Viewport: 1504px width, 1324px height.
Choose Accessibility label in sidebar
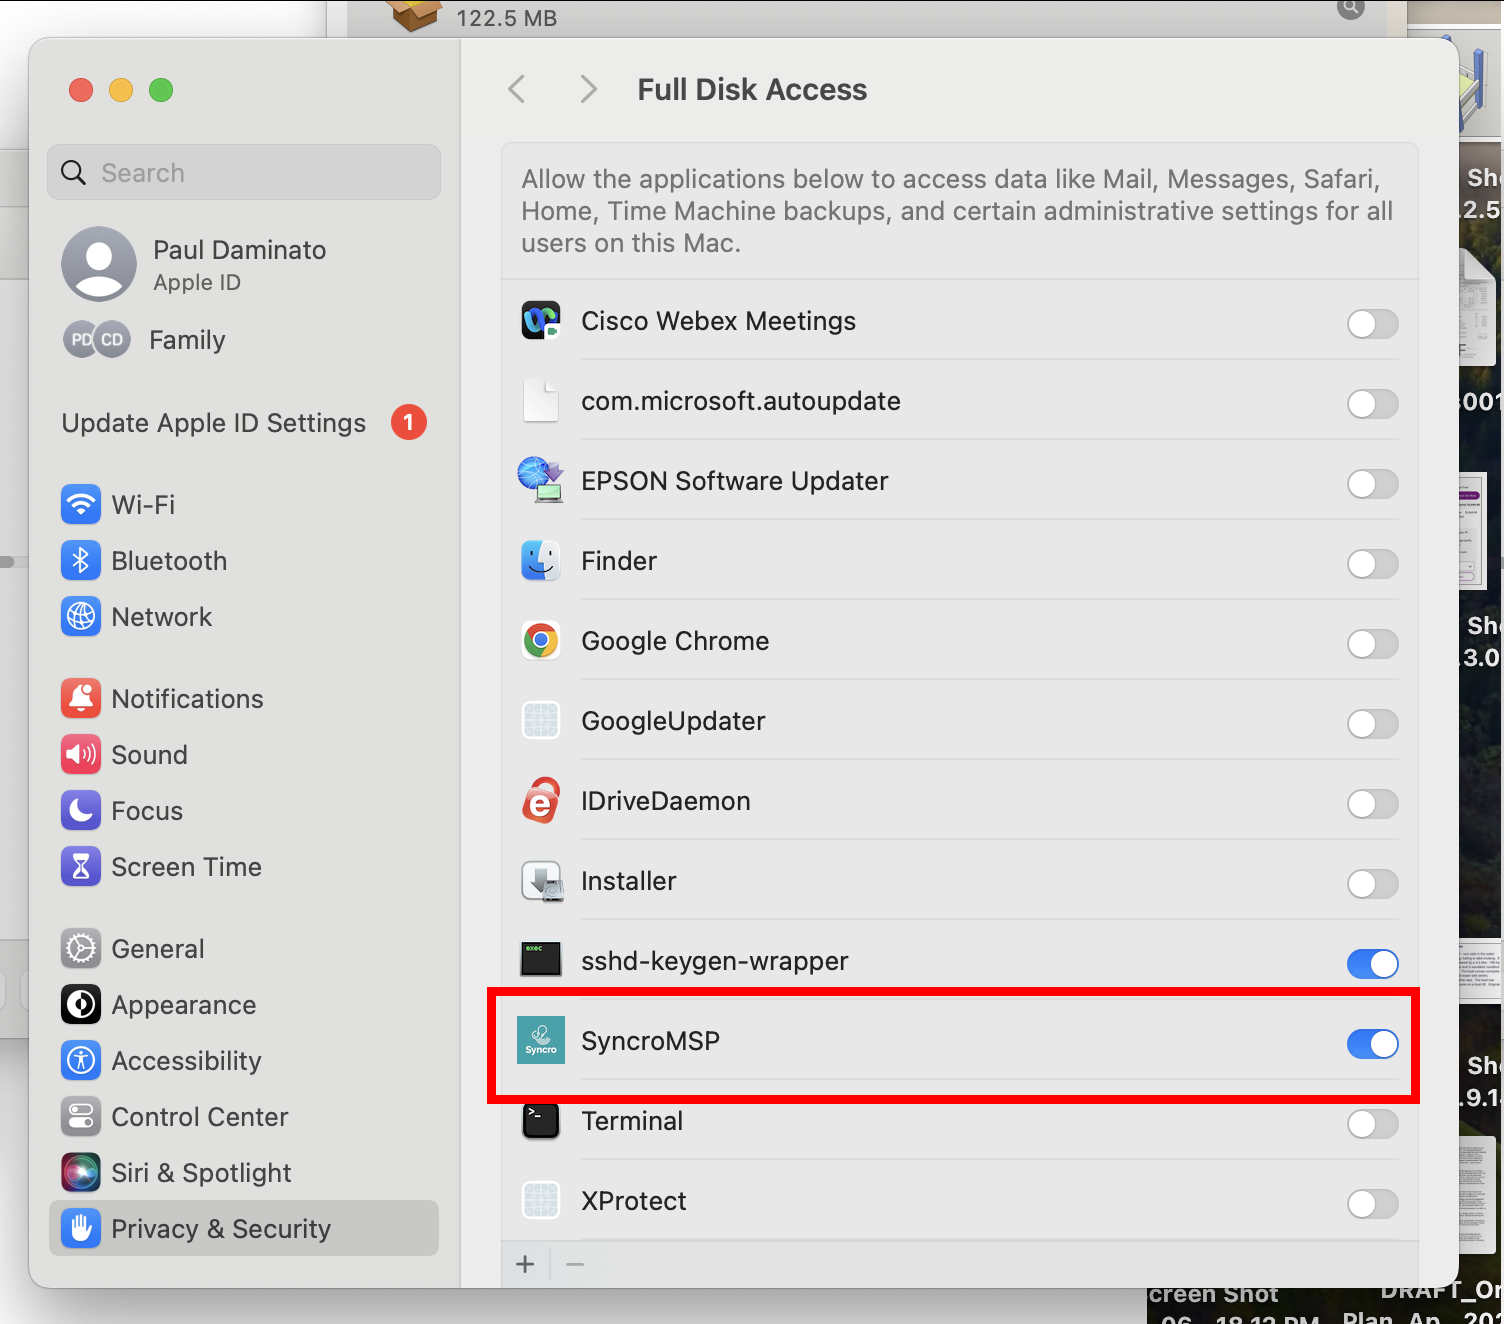click(x=186, y=1060)
